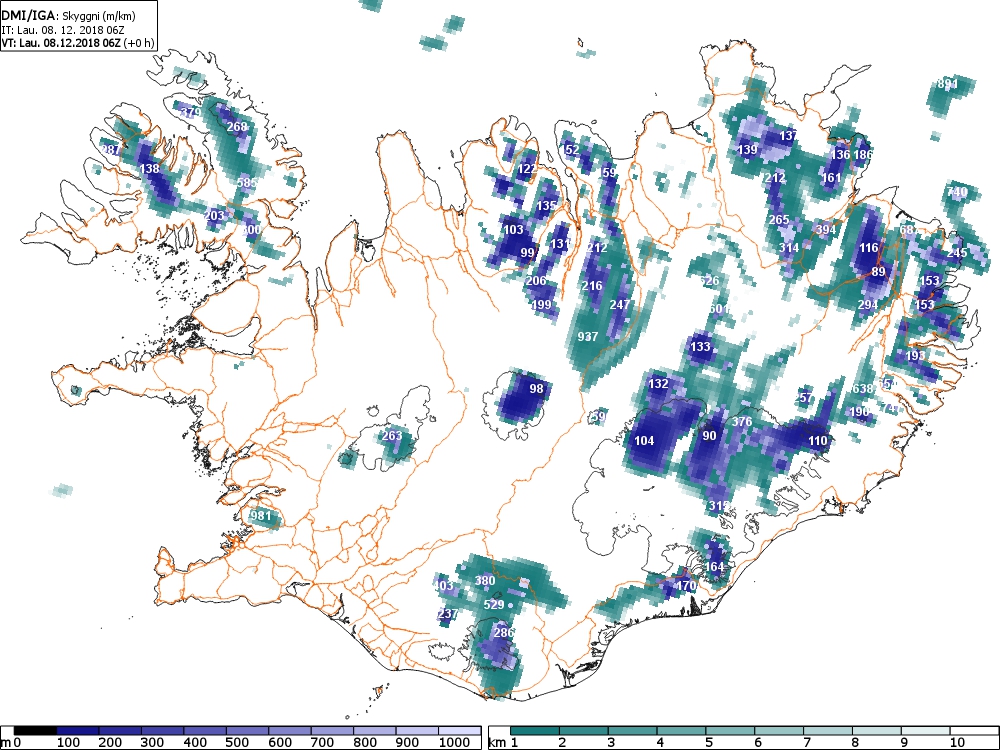Click the visibility value 193 on the map

pyautogui.click(x=915, y=355)
